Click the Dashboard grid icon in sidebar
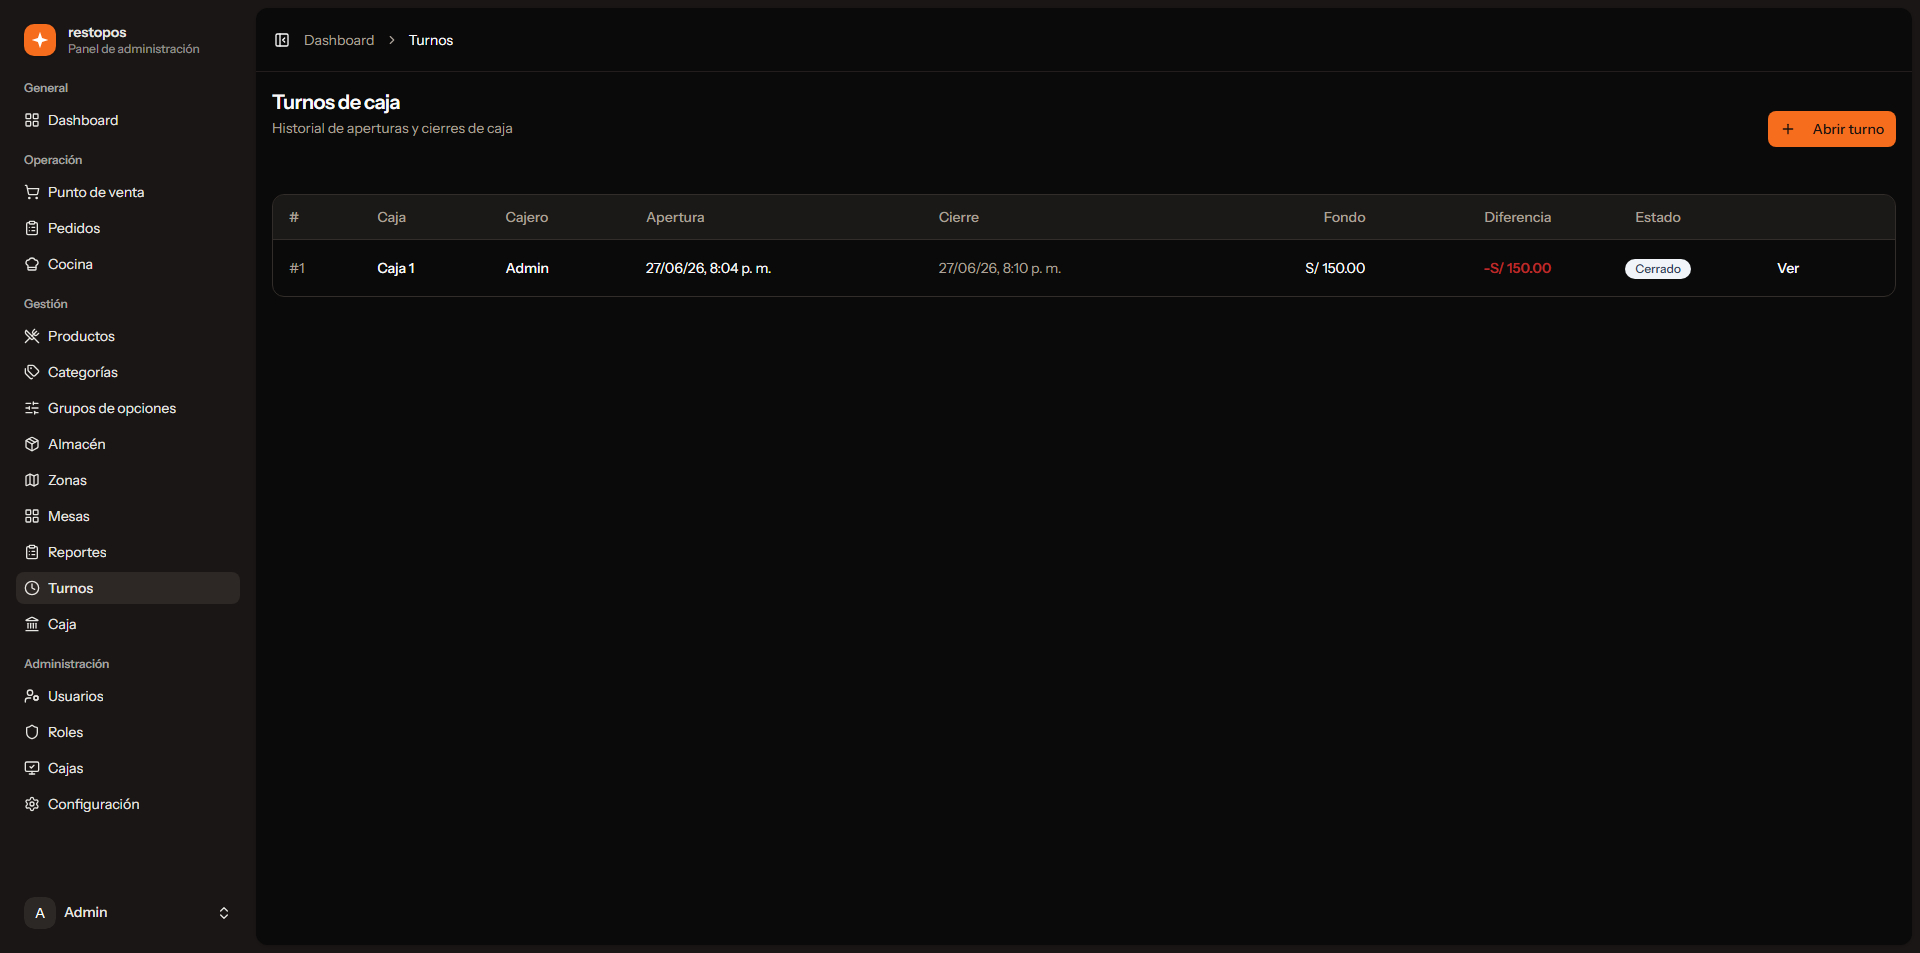Image resolution: width=1920 pixels, height=953 pixels. [x=32, y=120]
